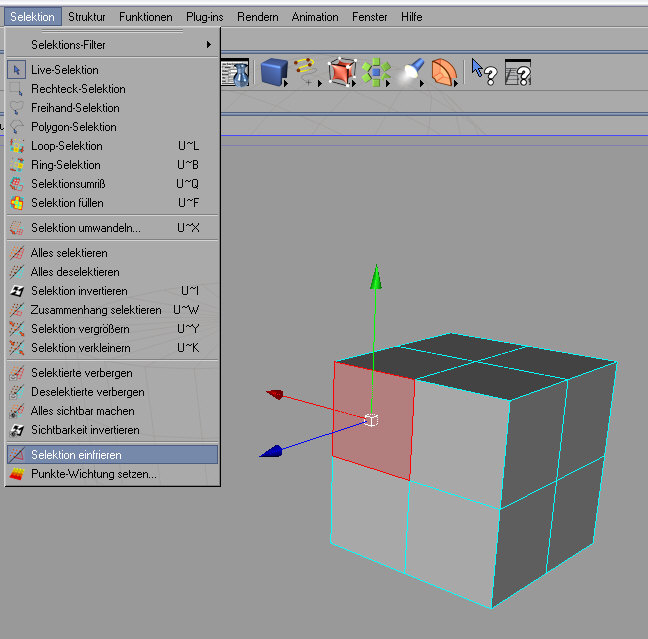
Task: Open the Plug-ins menu
Action: 205,17
